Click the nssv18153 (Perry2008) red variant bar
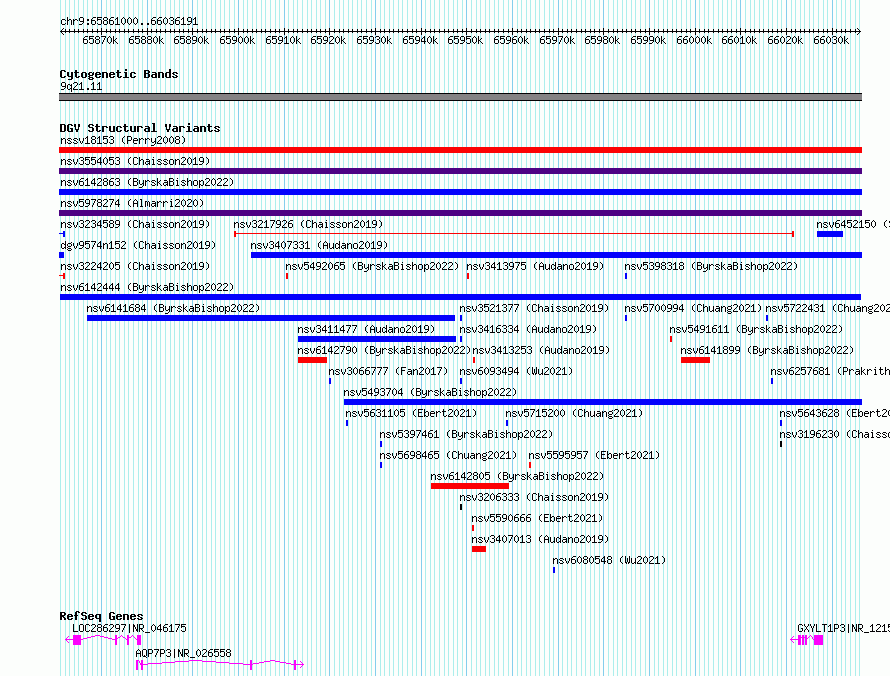The height and width of the screenshot is (676, 890). (460, 150)
